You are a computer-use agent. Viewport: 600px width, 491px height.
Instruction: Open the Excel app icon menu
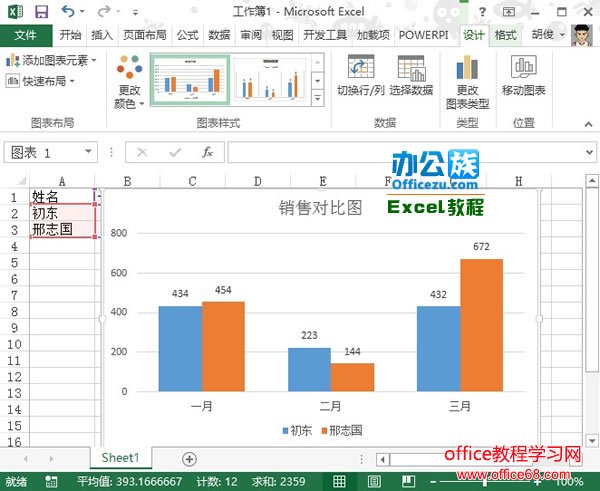pyautogui.click(x=16, y=11)
